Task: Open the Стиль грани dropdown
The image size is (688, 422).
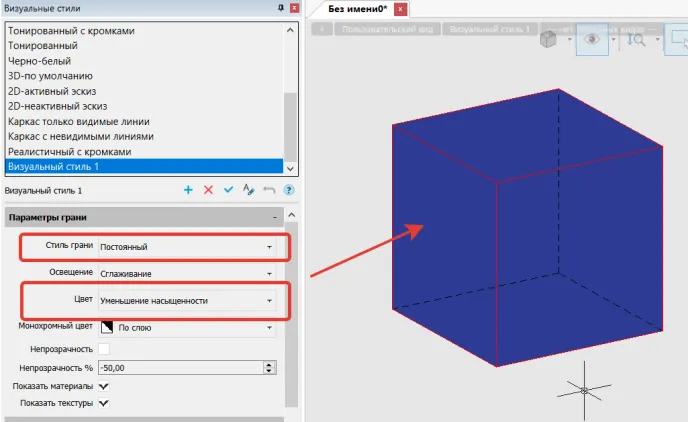Action: 186,247
